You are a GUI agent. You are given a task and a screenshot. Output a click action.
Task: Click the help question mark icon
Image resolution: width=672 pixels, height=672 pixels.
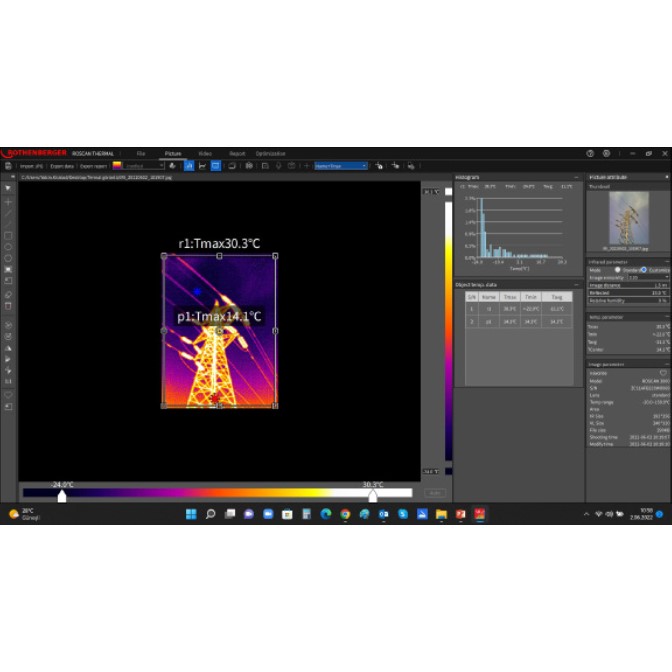[x=590, y=153]
